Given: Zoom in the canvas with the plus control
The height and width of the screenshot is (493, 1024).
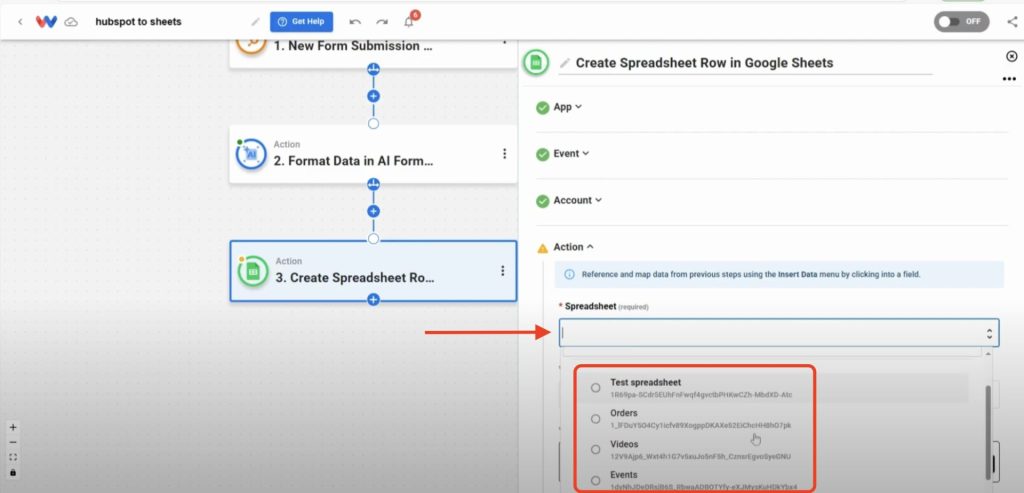Looking at the screenshot, I should (13, 428).
